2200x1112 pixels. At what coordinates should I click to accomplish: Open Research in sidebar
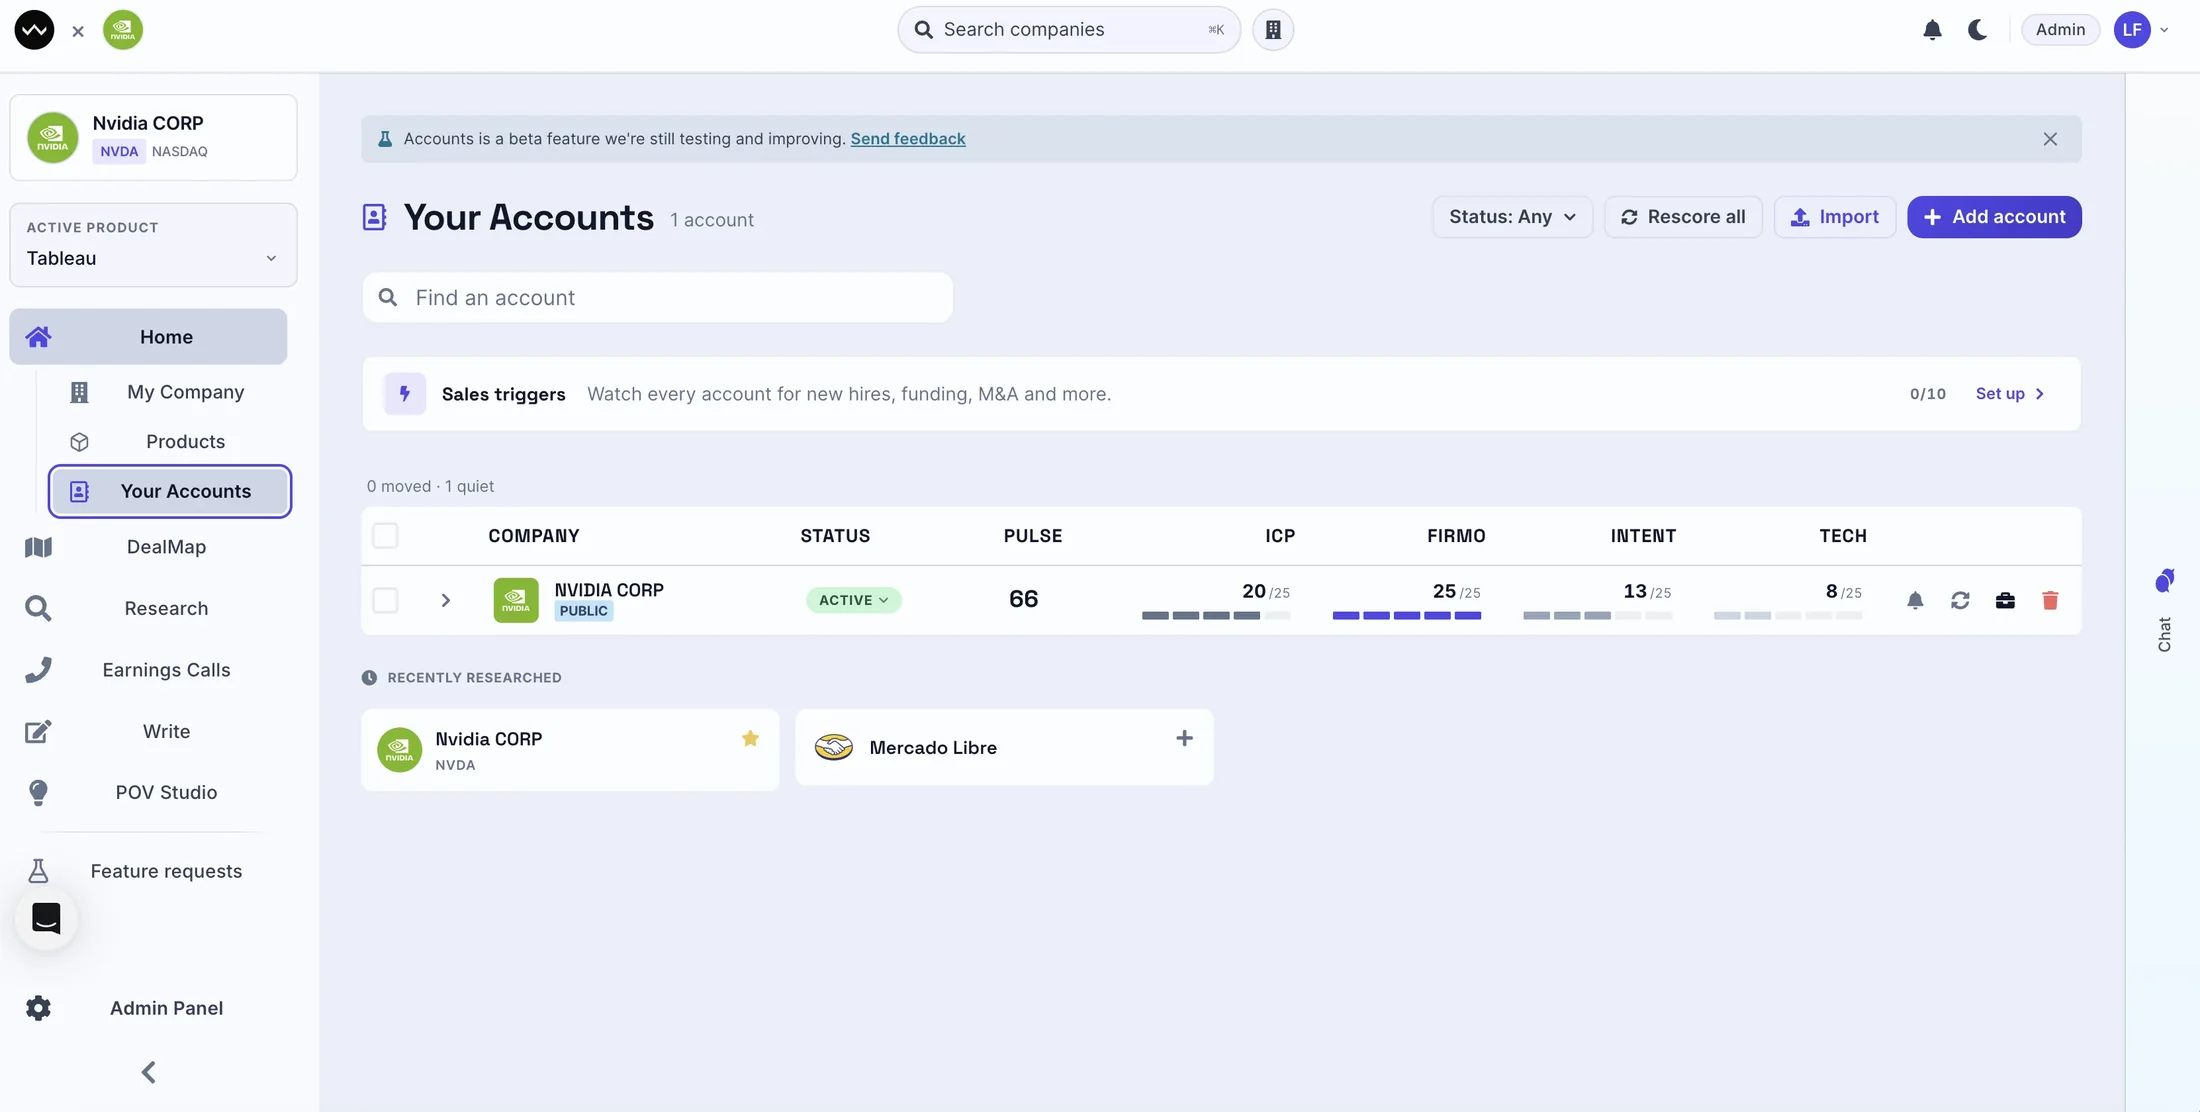point(148,608)
